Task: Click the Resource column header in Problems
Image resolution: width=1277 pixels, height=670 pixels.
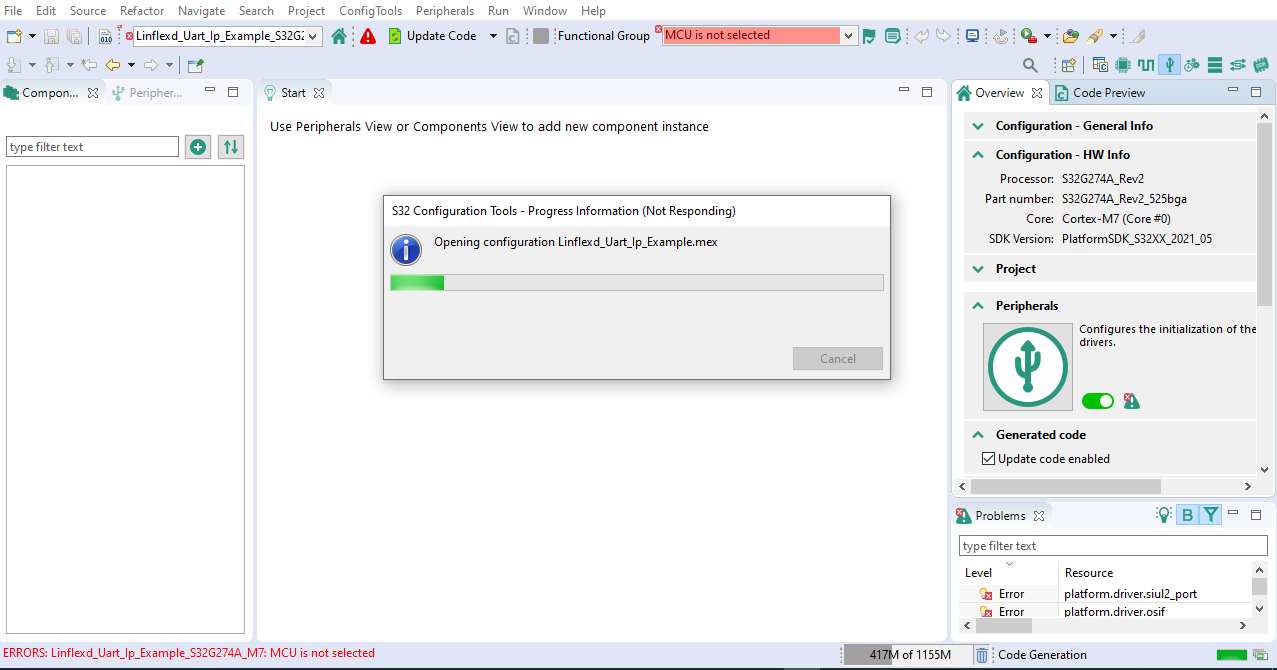Action: pyautogui.click(x=1089, y=573)
